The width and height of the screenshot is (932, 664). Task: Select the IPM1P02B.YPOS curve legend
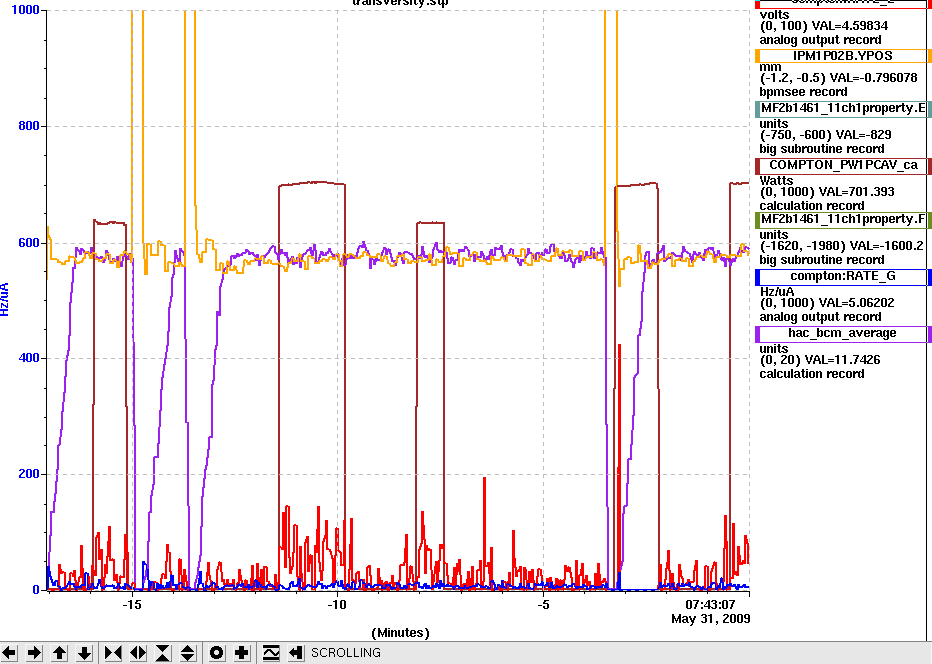click(843, 56)
